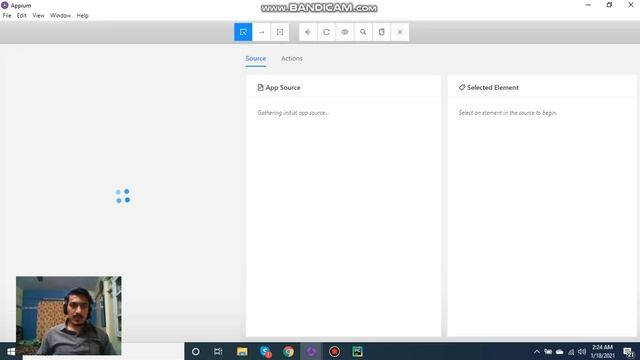Viewport: 640px width, 360px height.
Task: Open Search for element magnifier
Action: 363,32
